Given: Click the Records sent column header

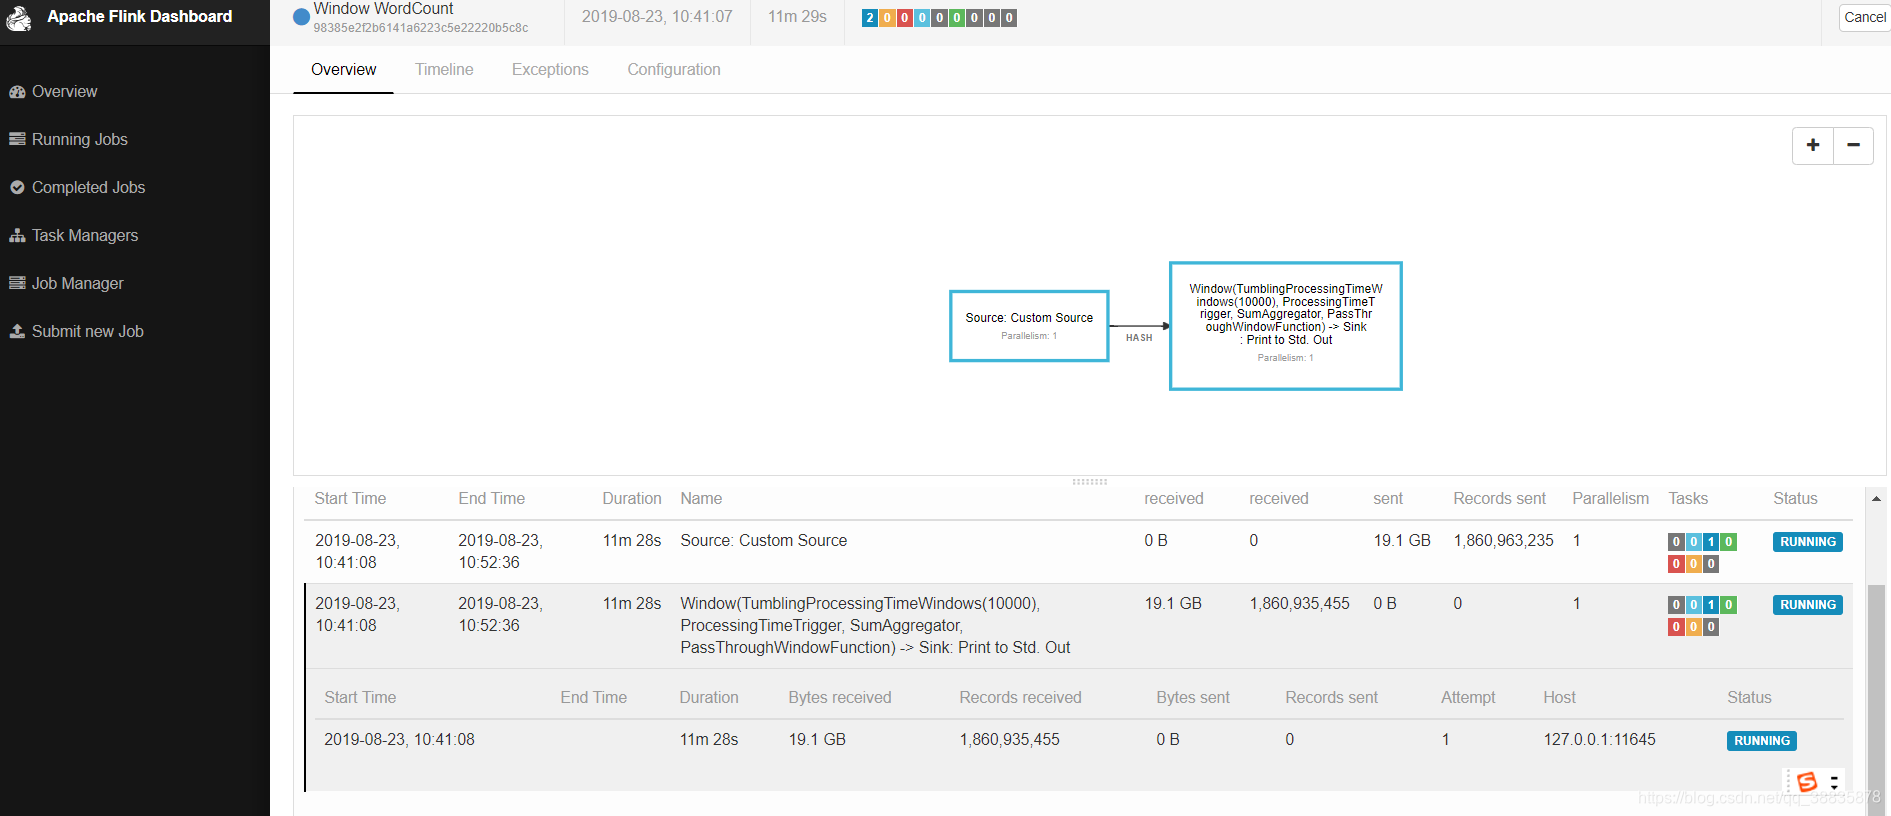Looking at the screenshot, I should (1499, 498).
